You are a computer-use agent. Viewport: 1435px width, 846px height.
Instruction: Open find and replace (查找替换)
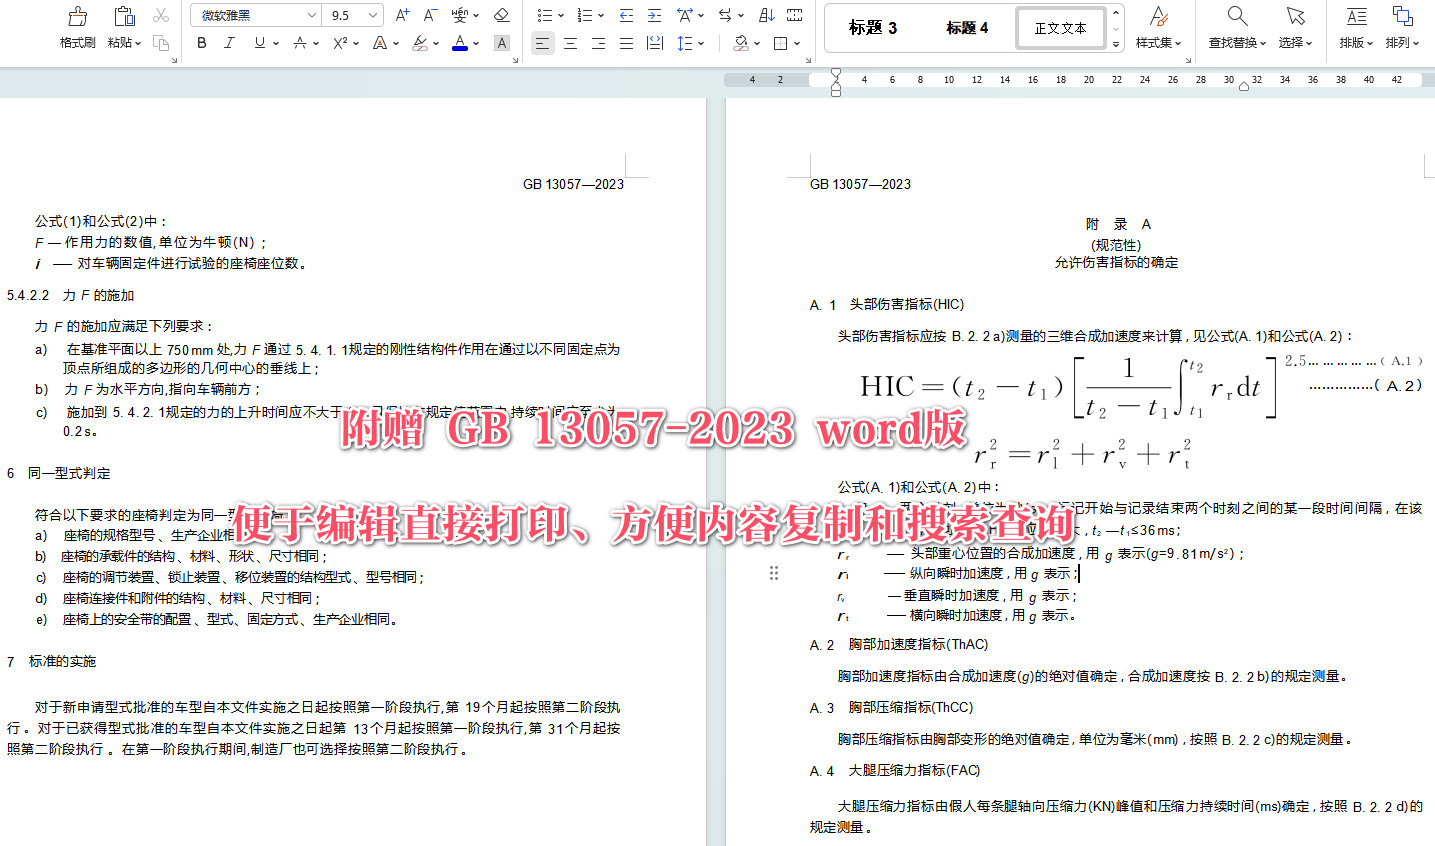pyautogui.click(x=1236, y=27)
